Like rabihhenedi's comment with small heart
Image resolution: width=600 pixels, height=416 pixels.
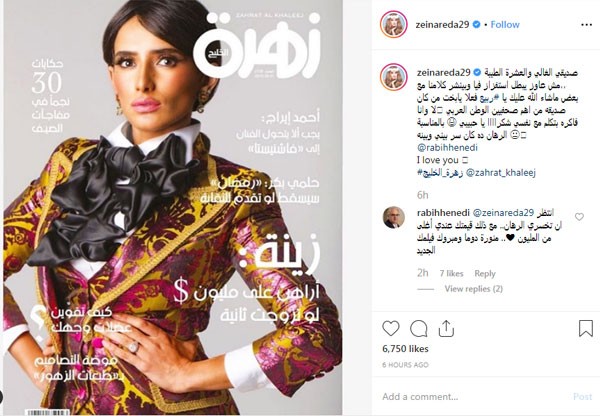coord(579,217)
